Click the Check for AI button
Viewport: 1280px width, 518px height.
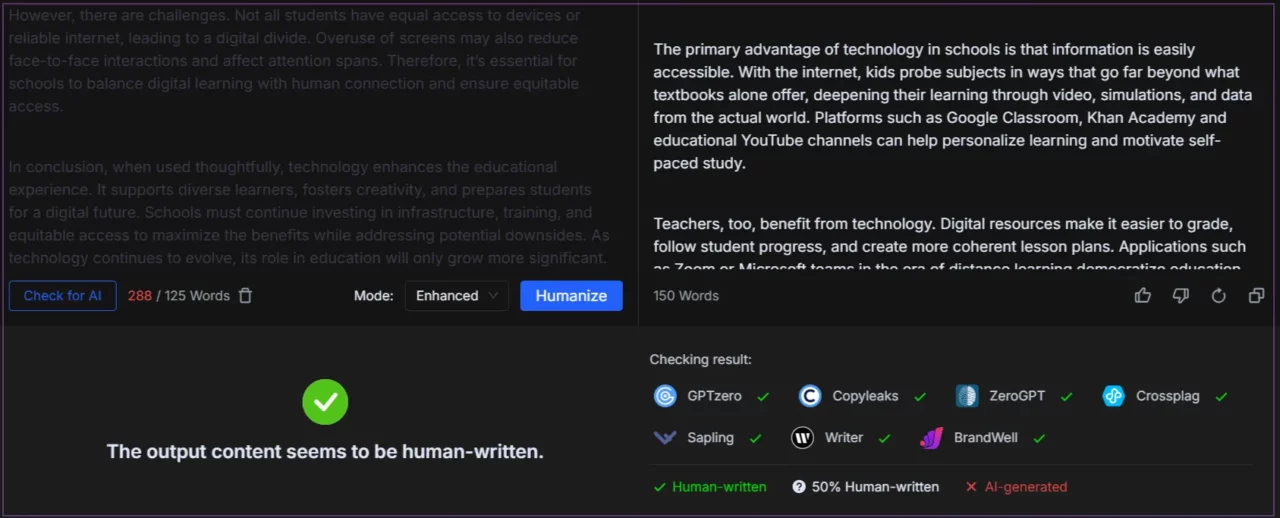(x=63, y=296)
